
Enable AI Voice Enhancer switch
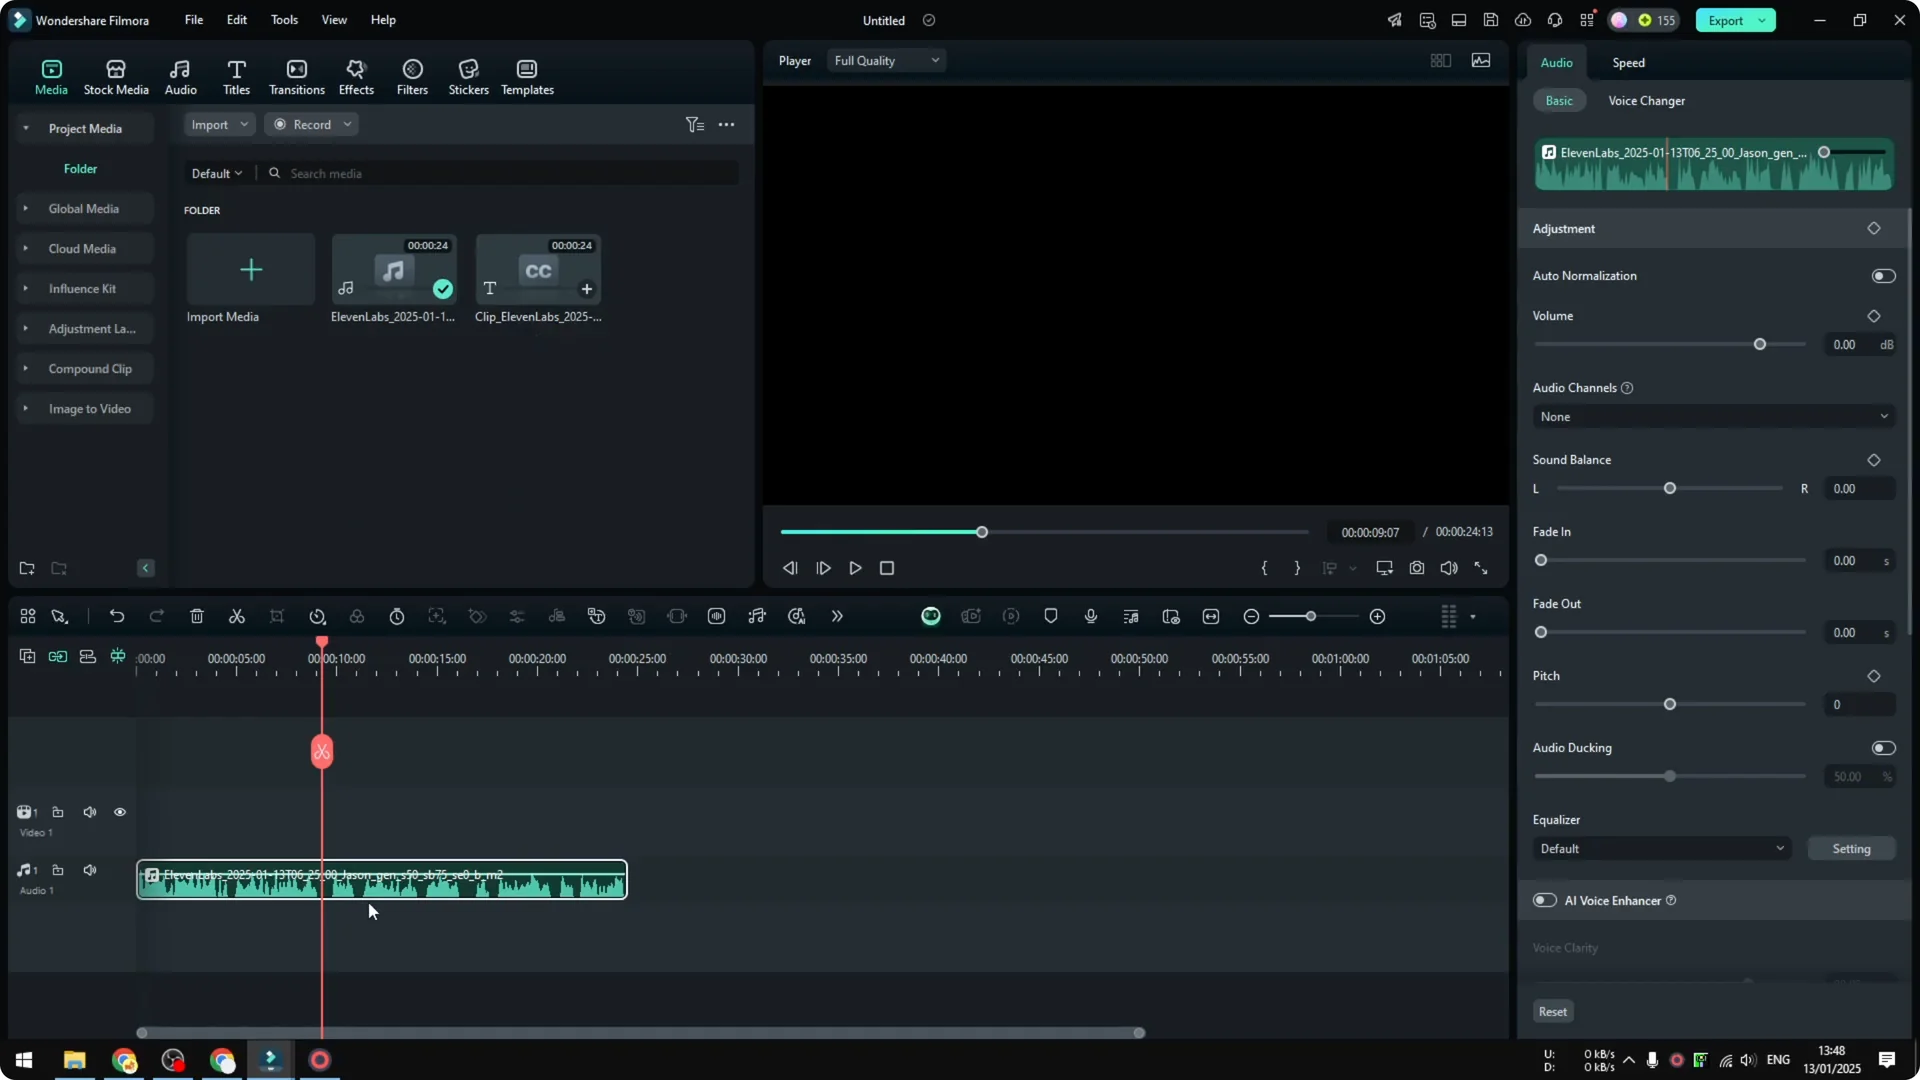point(1545,900)
